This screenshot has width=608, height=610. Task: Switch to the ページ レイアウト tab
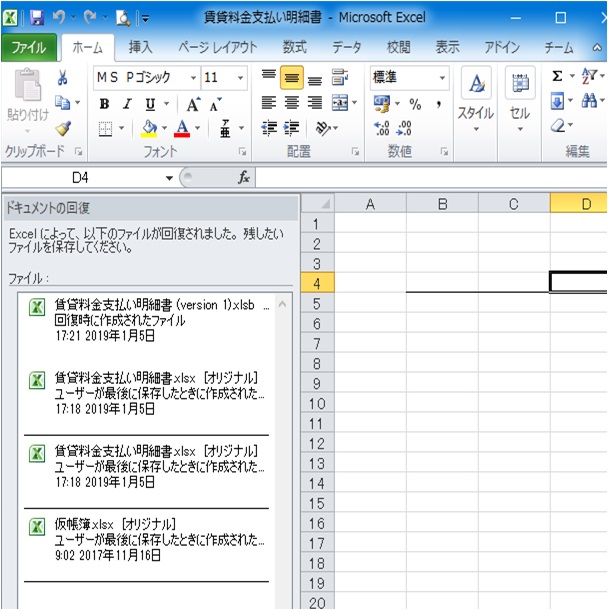pyautogui.click(x=218, y=47)
